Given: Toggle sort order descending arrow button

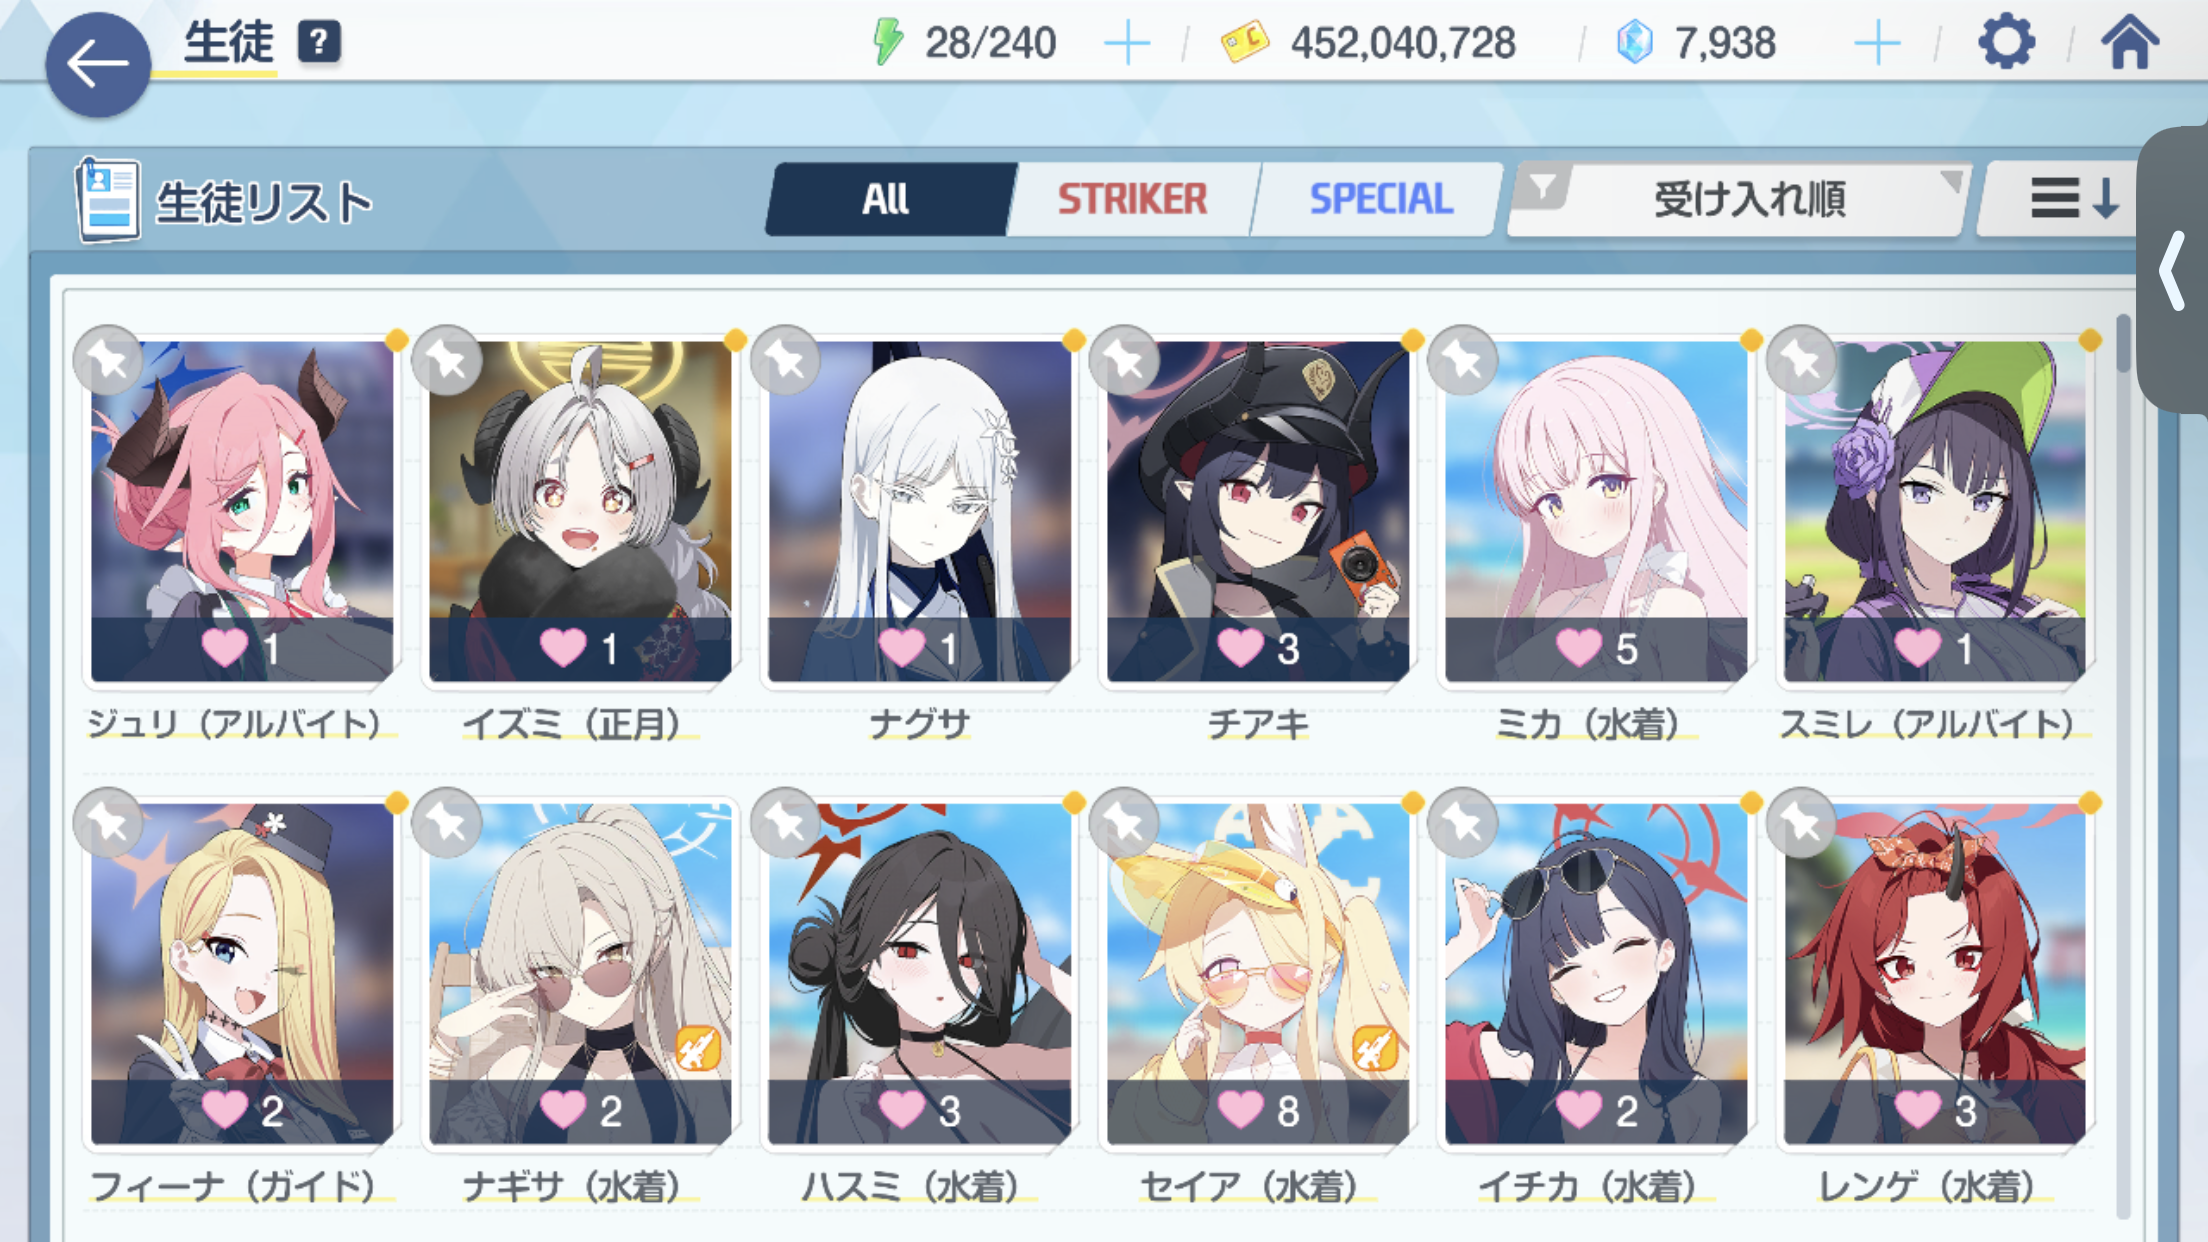Looking at the screenshot, I should (x=2072, y=199).
